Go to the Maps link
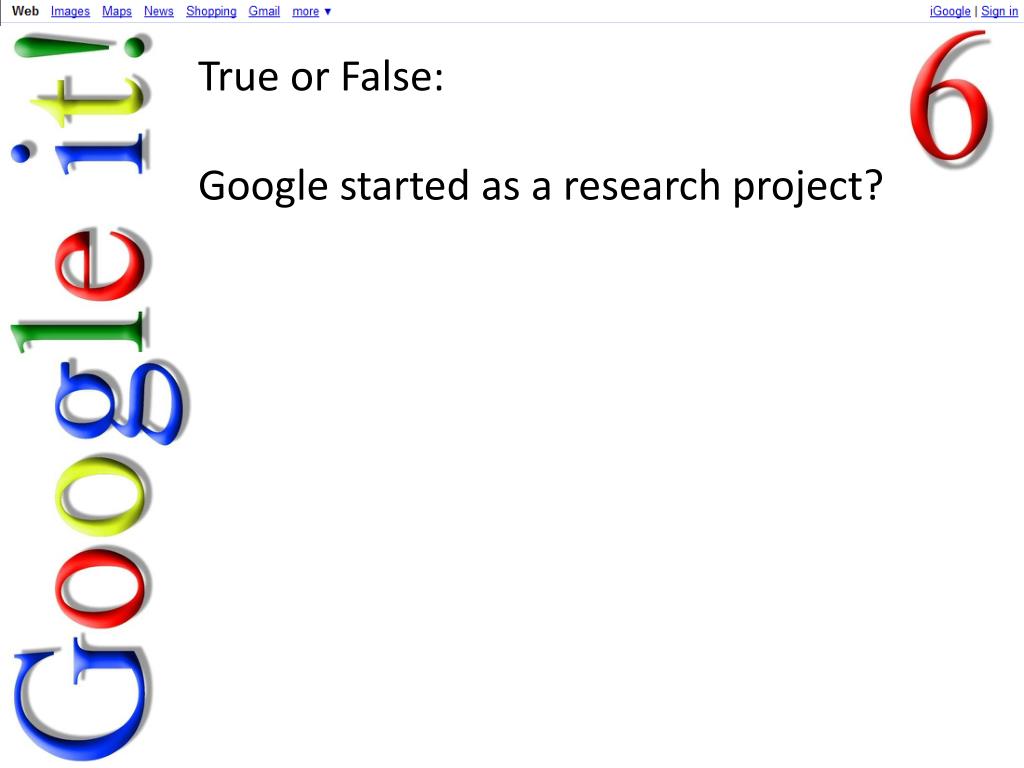This screenshot has height=768, width=1024. click(117, 11)
